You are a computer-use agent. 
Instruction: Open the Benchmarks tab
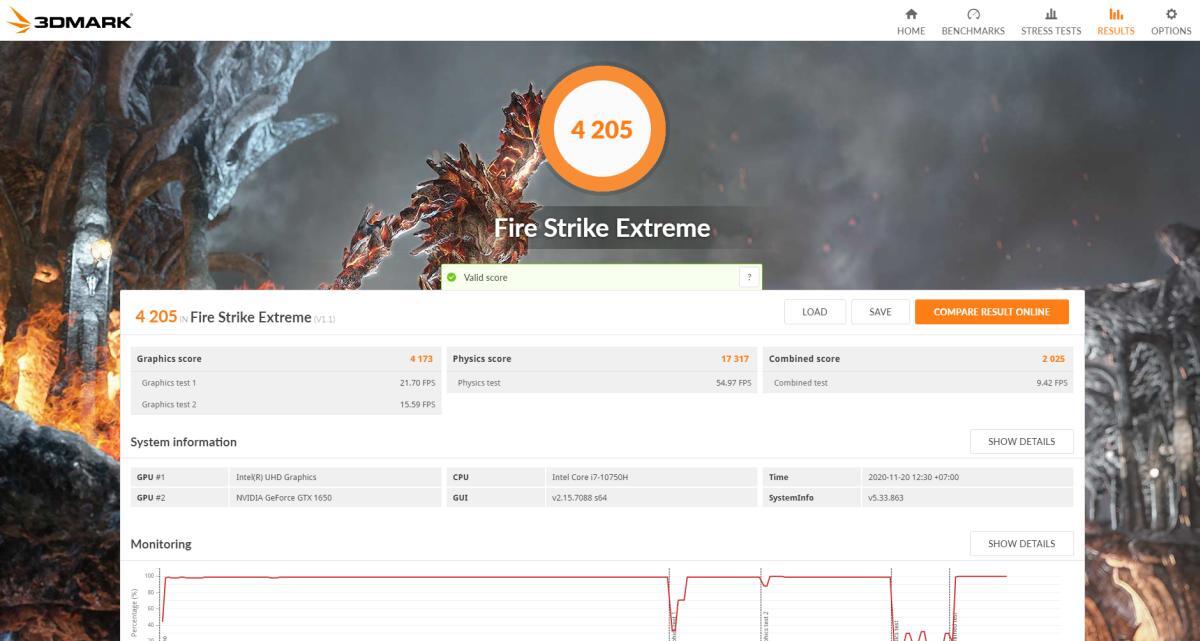(973, 21)
